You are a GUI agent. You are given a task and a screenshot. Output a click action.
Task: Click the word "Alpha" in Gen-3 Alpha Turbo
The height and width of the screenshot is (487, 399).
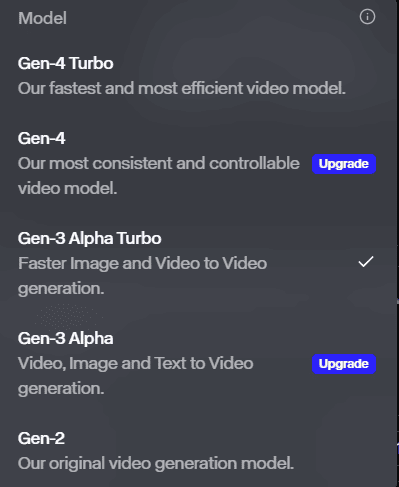point(91,239)
